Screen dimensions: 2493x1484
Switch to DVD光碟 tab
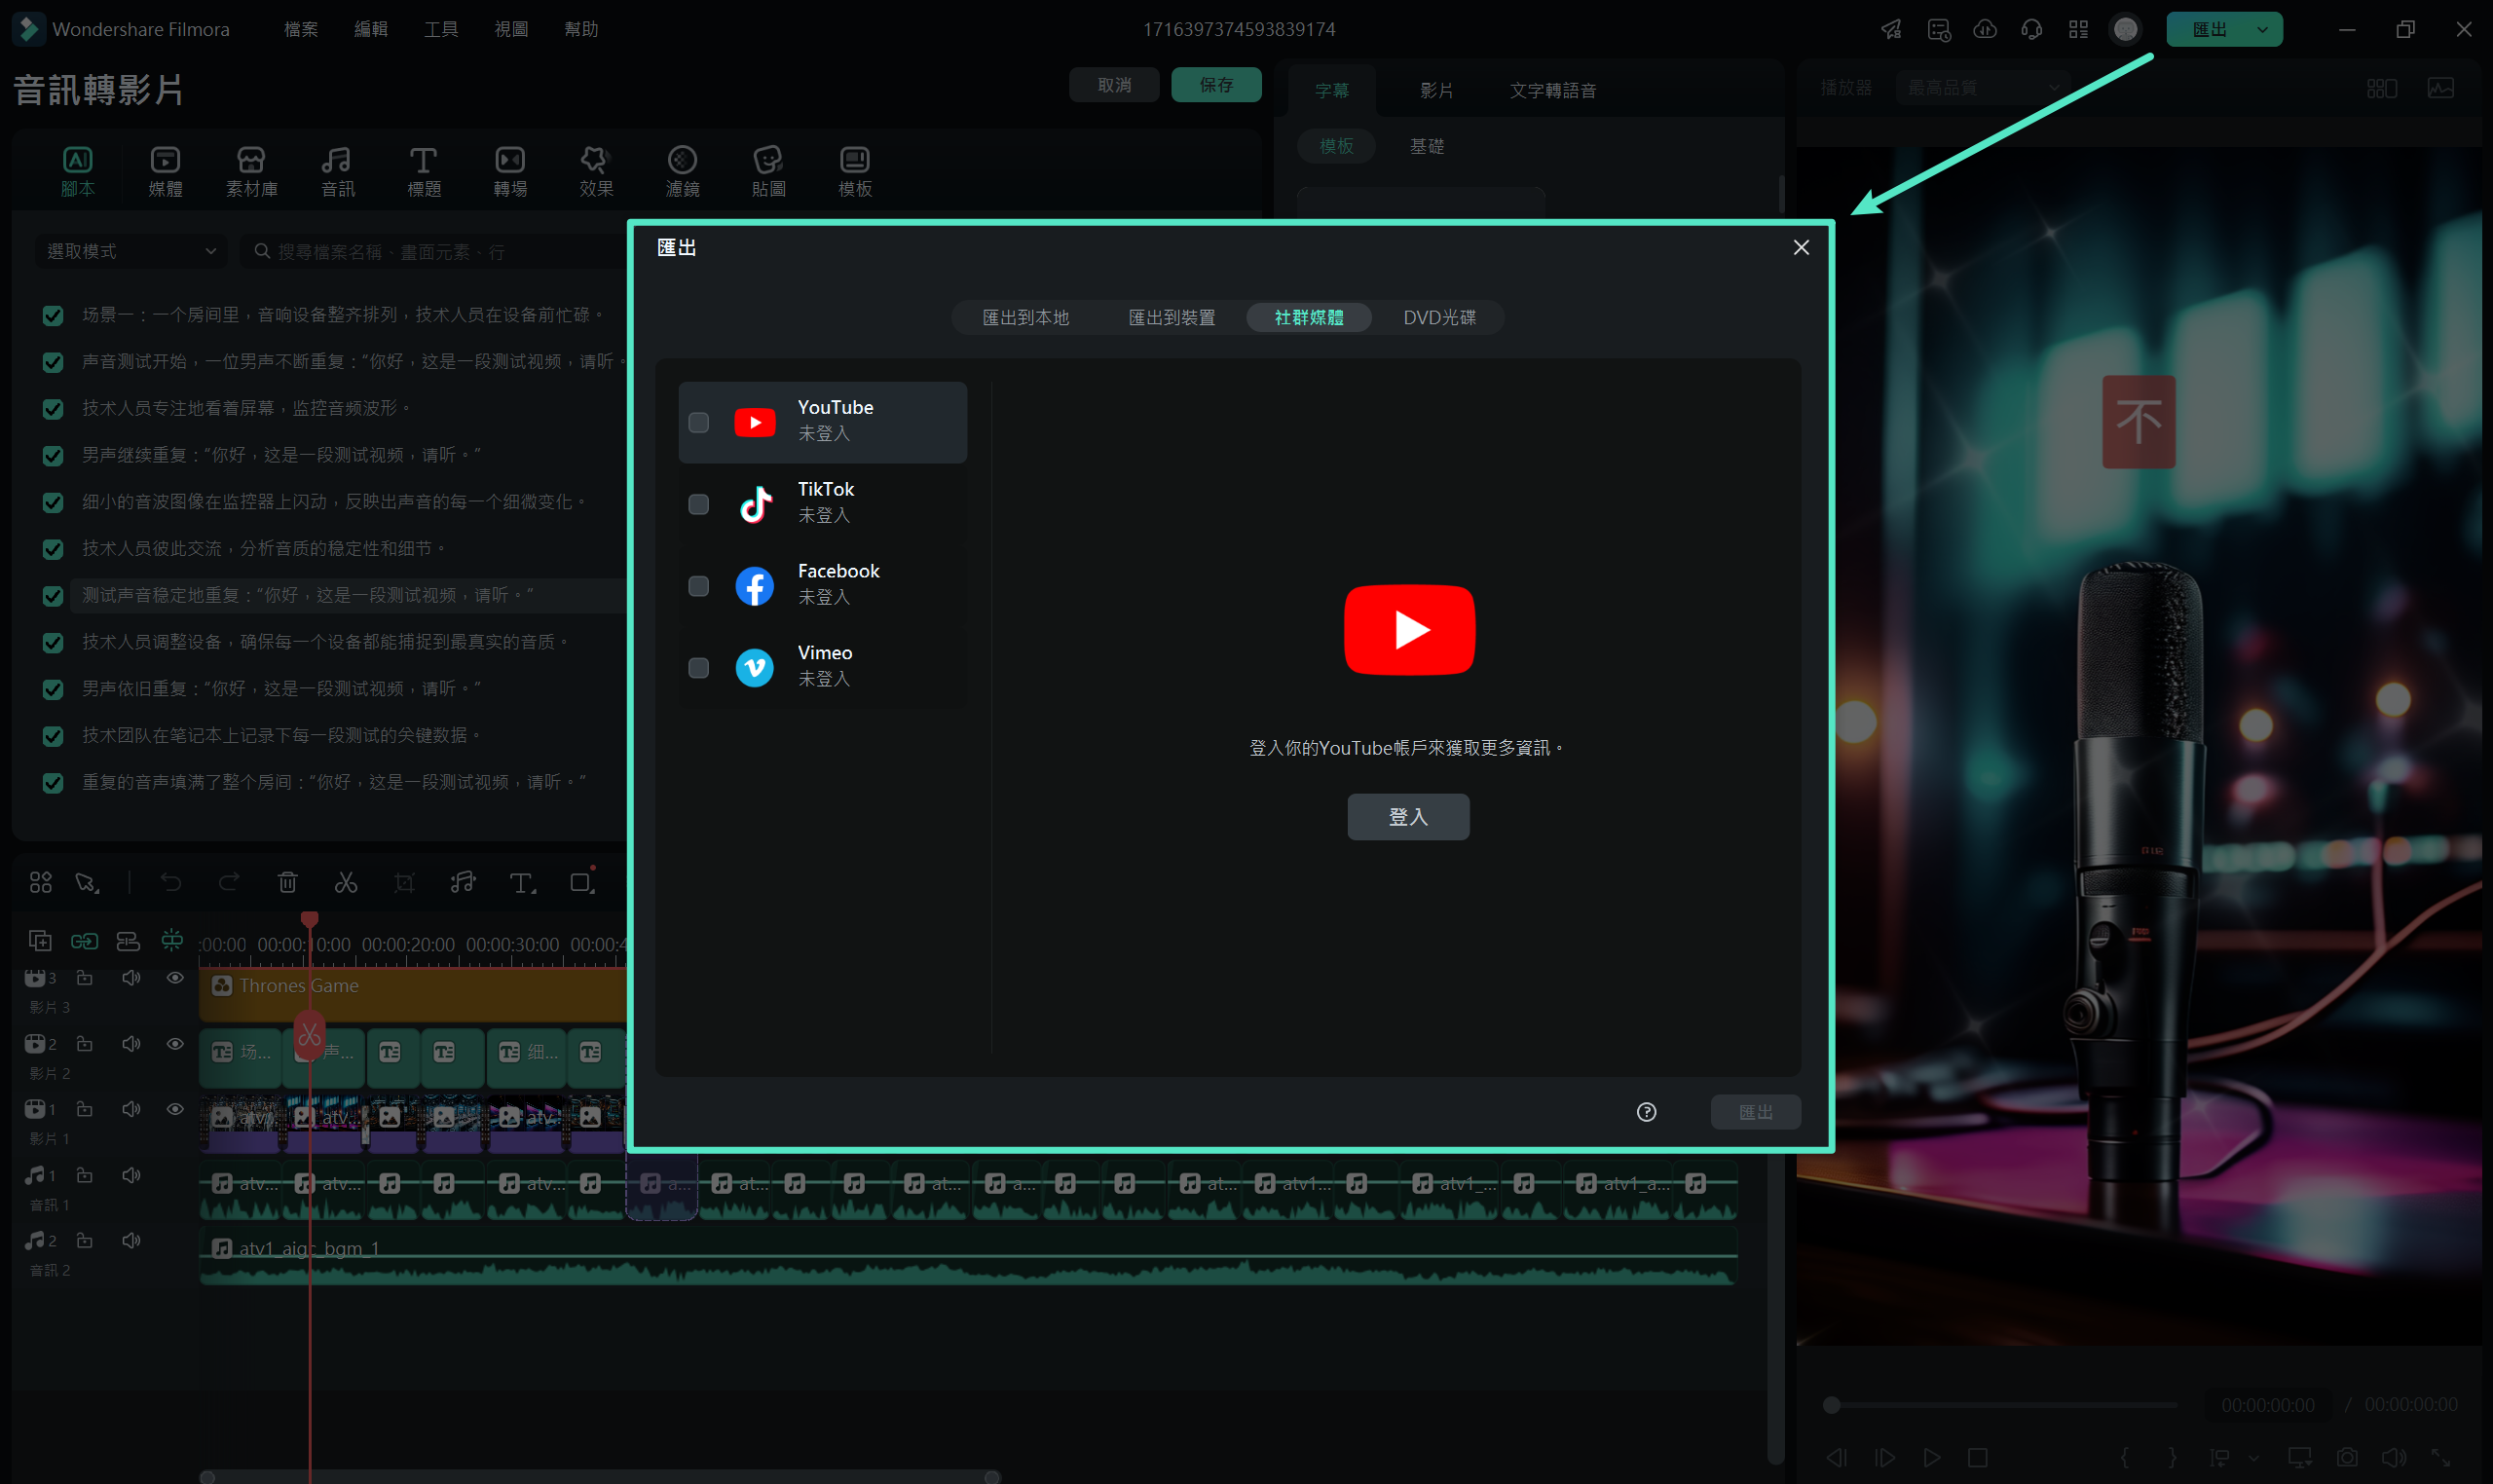1439,317
